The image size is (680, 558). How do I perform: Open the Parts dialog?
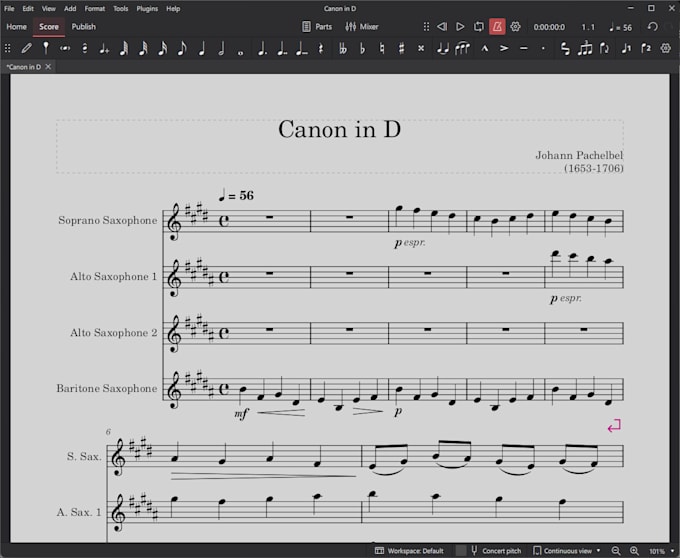tap(317, 27)
